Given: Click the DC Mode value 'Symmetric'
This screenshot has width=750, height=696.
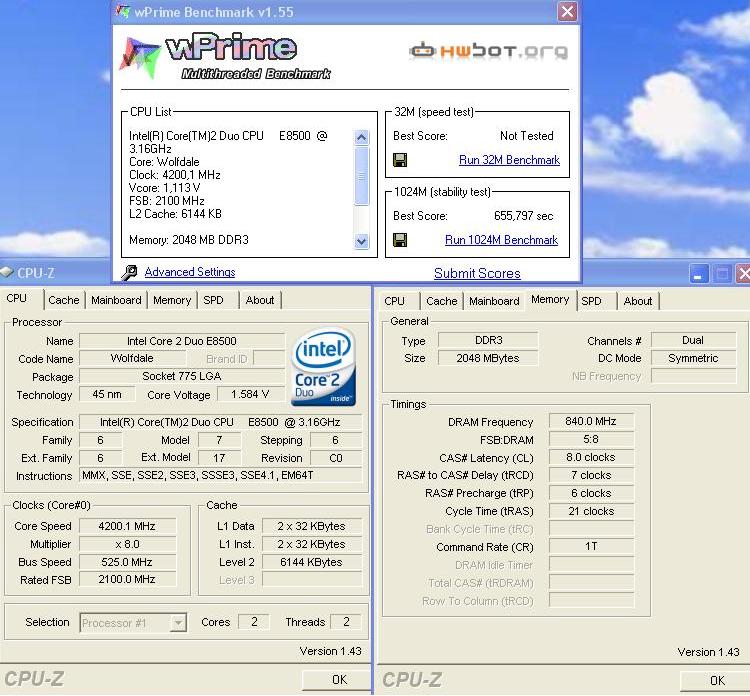Looking at the screenshot, I should pyautogui.click(x=693, y=358).
